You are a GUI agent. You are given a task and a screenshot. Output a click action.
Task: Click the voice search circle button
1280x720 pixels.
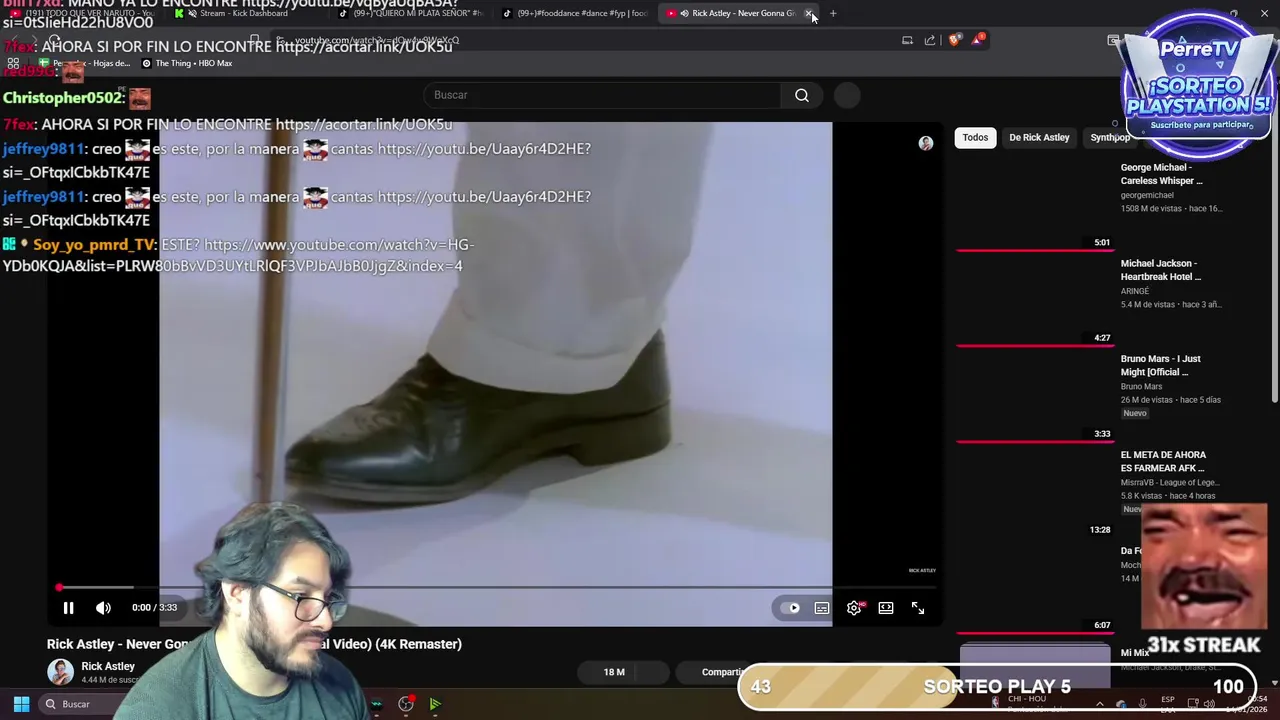847,95
